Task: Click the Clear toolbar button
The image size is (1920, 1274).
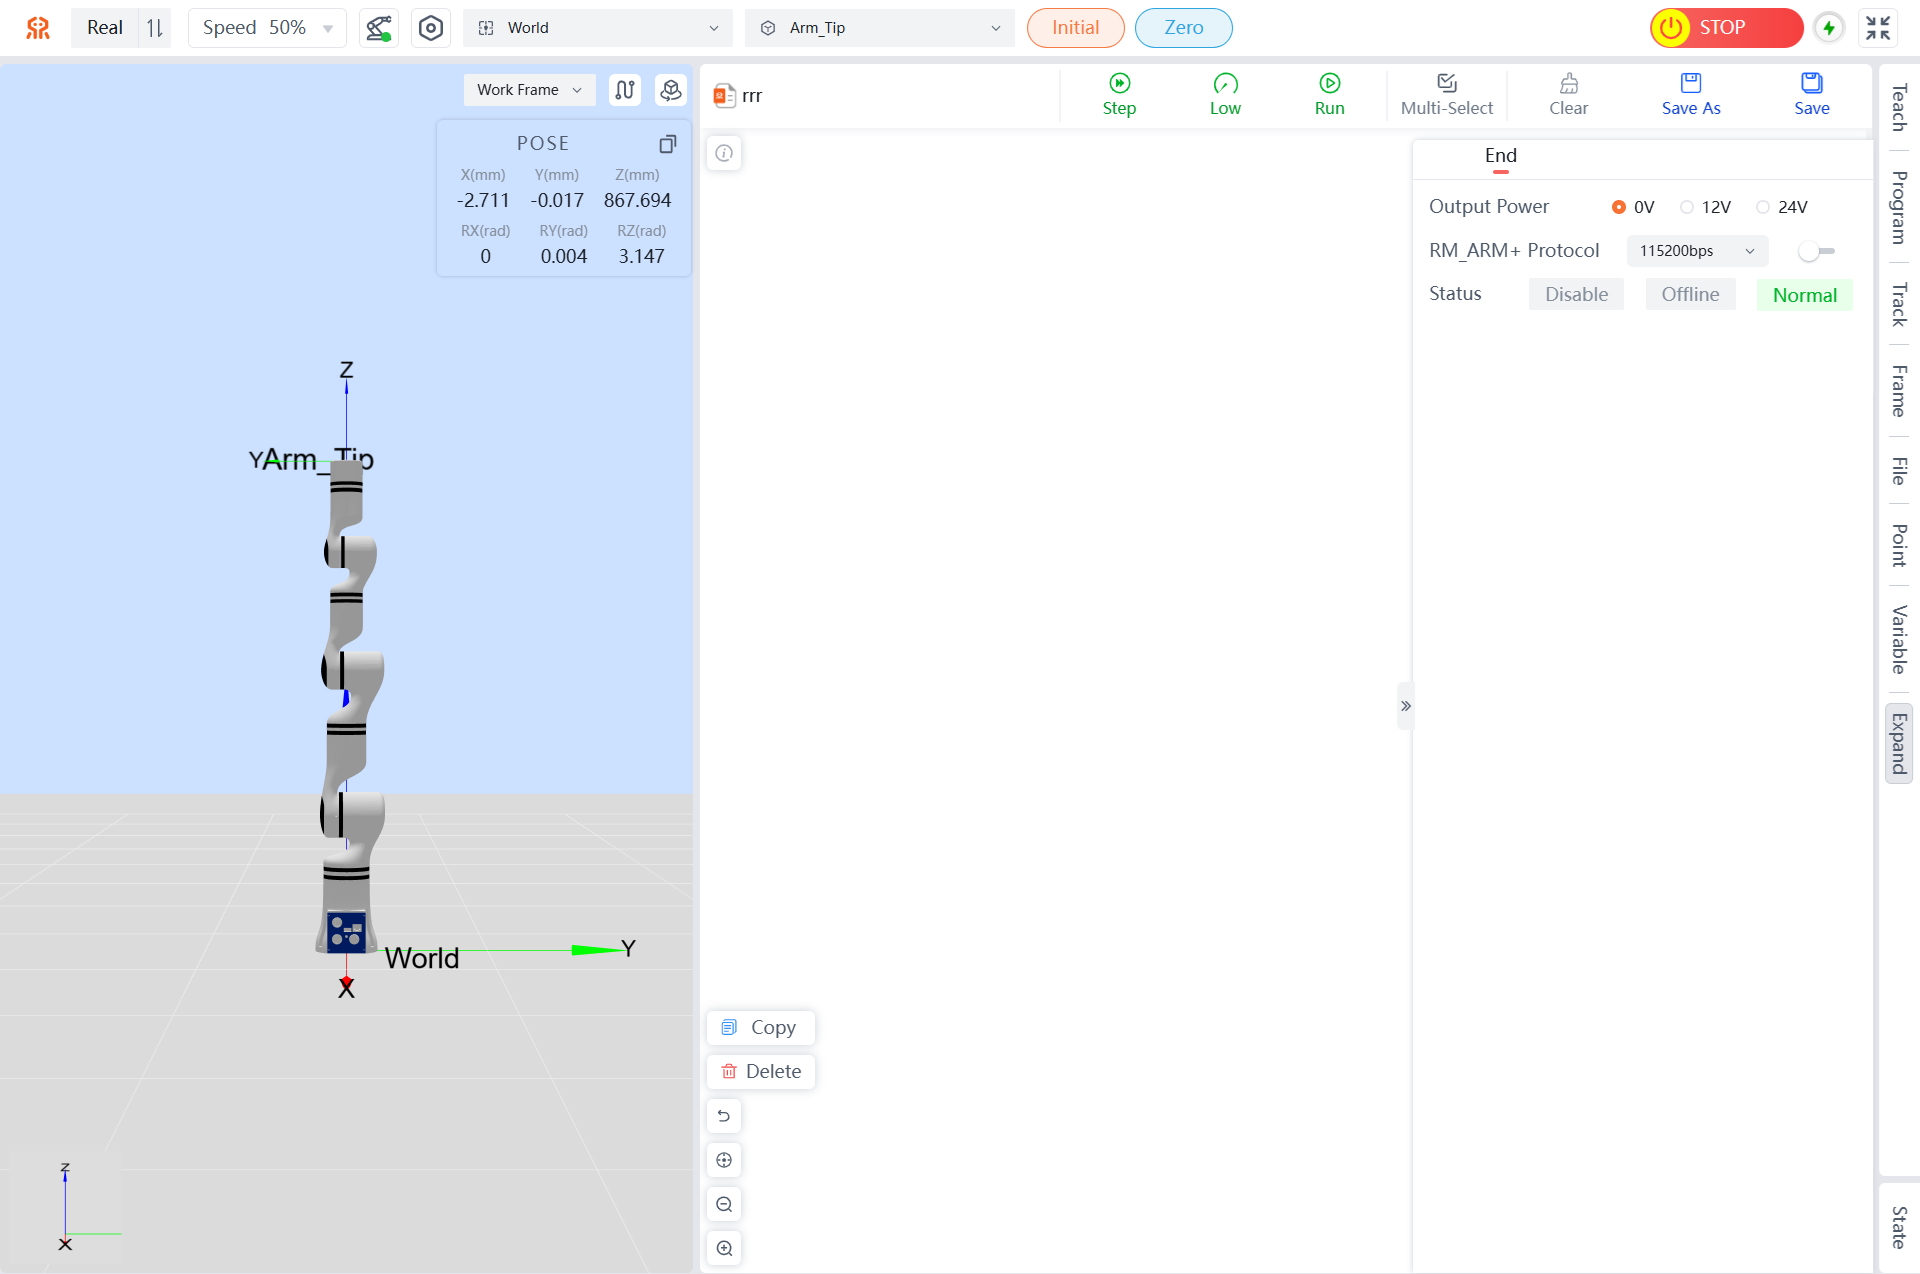Action: (1568, 95)
